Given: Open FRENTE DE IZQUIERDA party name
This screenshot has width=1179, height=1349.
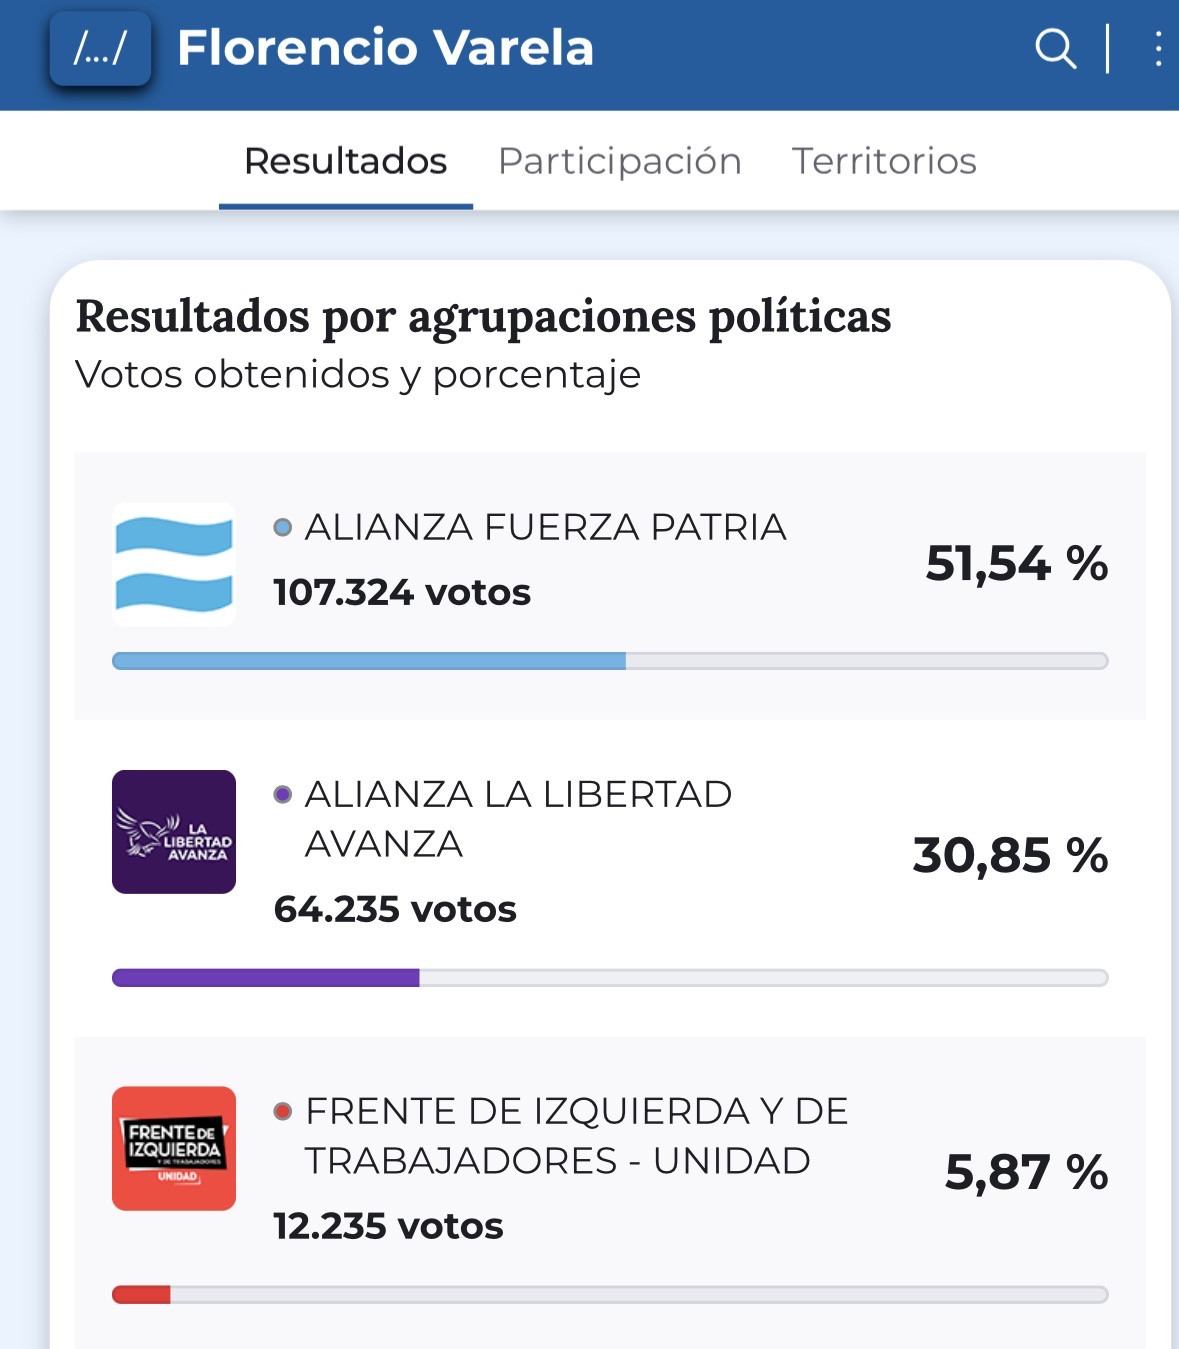Looking at the screenshot, I should point(576,1135).
